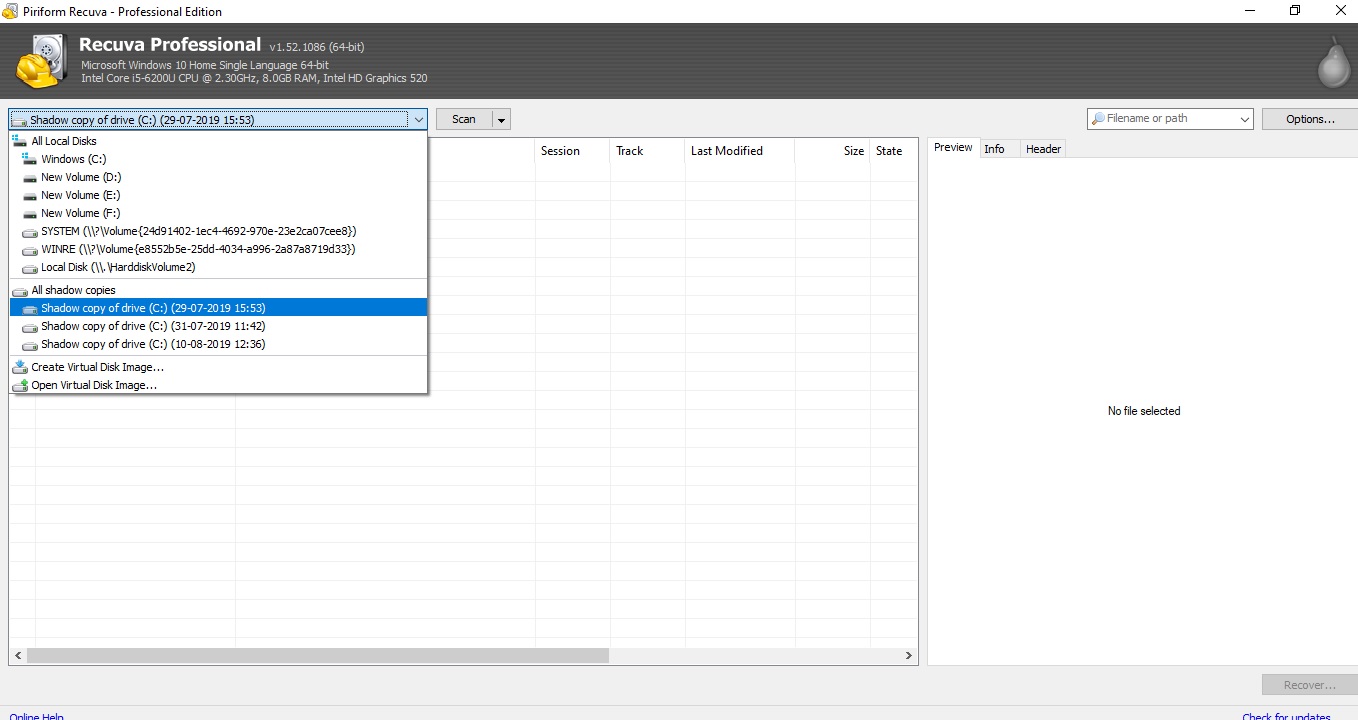Select Local Disk HarddiskVolume2 entry

pos(218,267)
